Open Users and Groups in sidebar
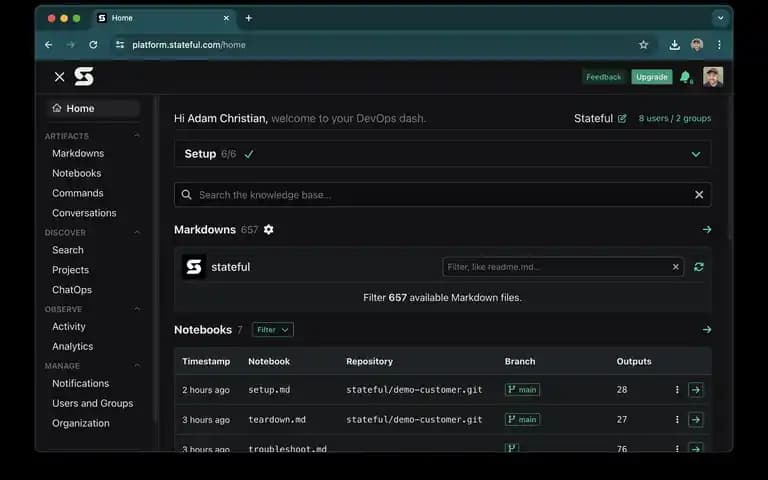 click(93, 403)
